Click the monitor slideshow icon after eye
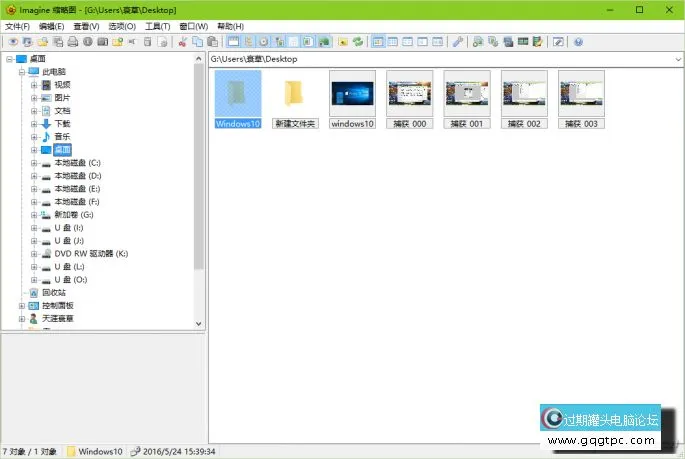Screen dimensions: 685x459 (x=28, y=42)
